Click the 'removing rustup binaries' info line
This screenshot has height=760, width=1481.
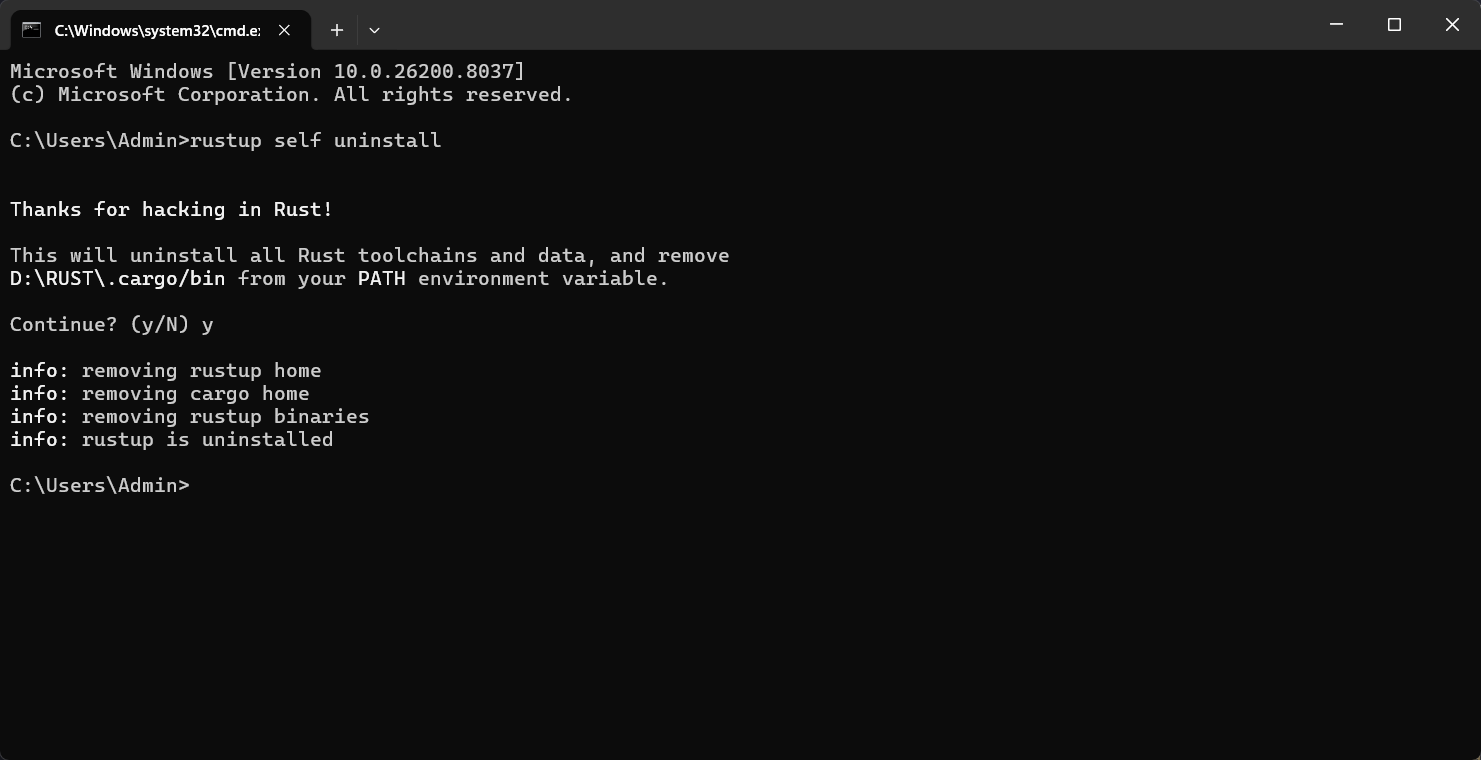[225, 417]
